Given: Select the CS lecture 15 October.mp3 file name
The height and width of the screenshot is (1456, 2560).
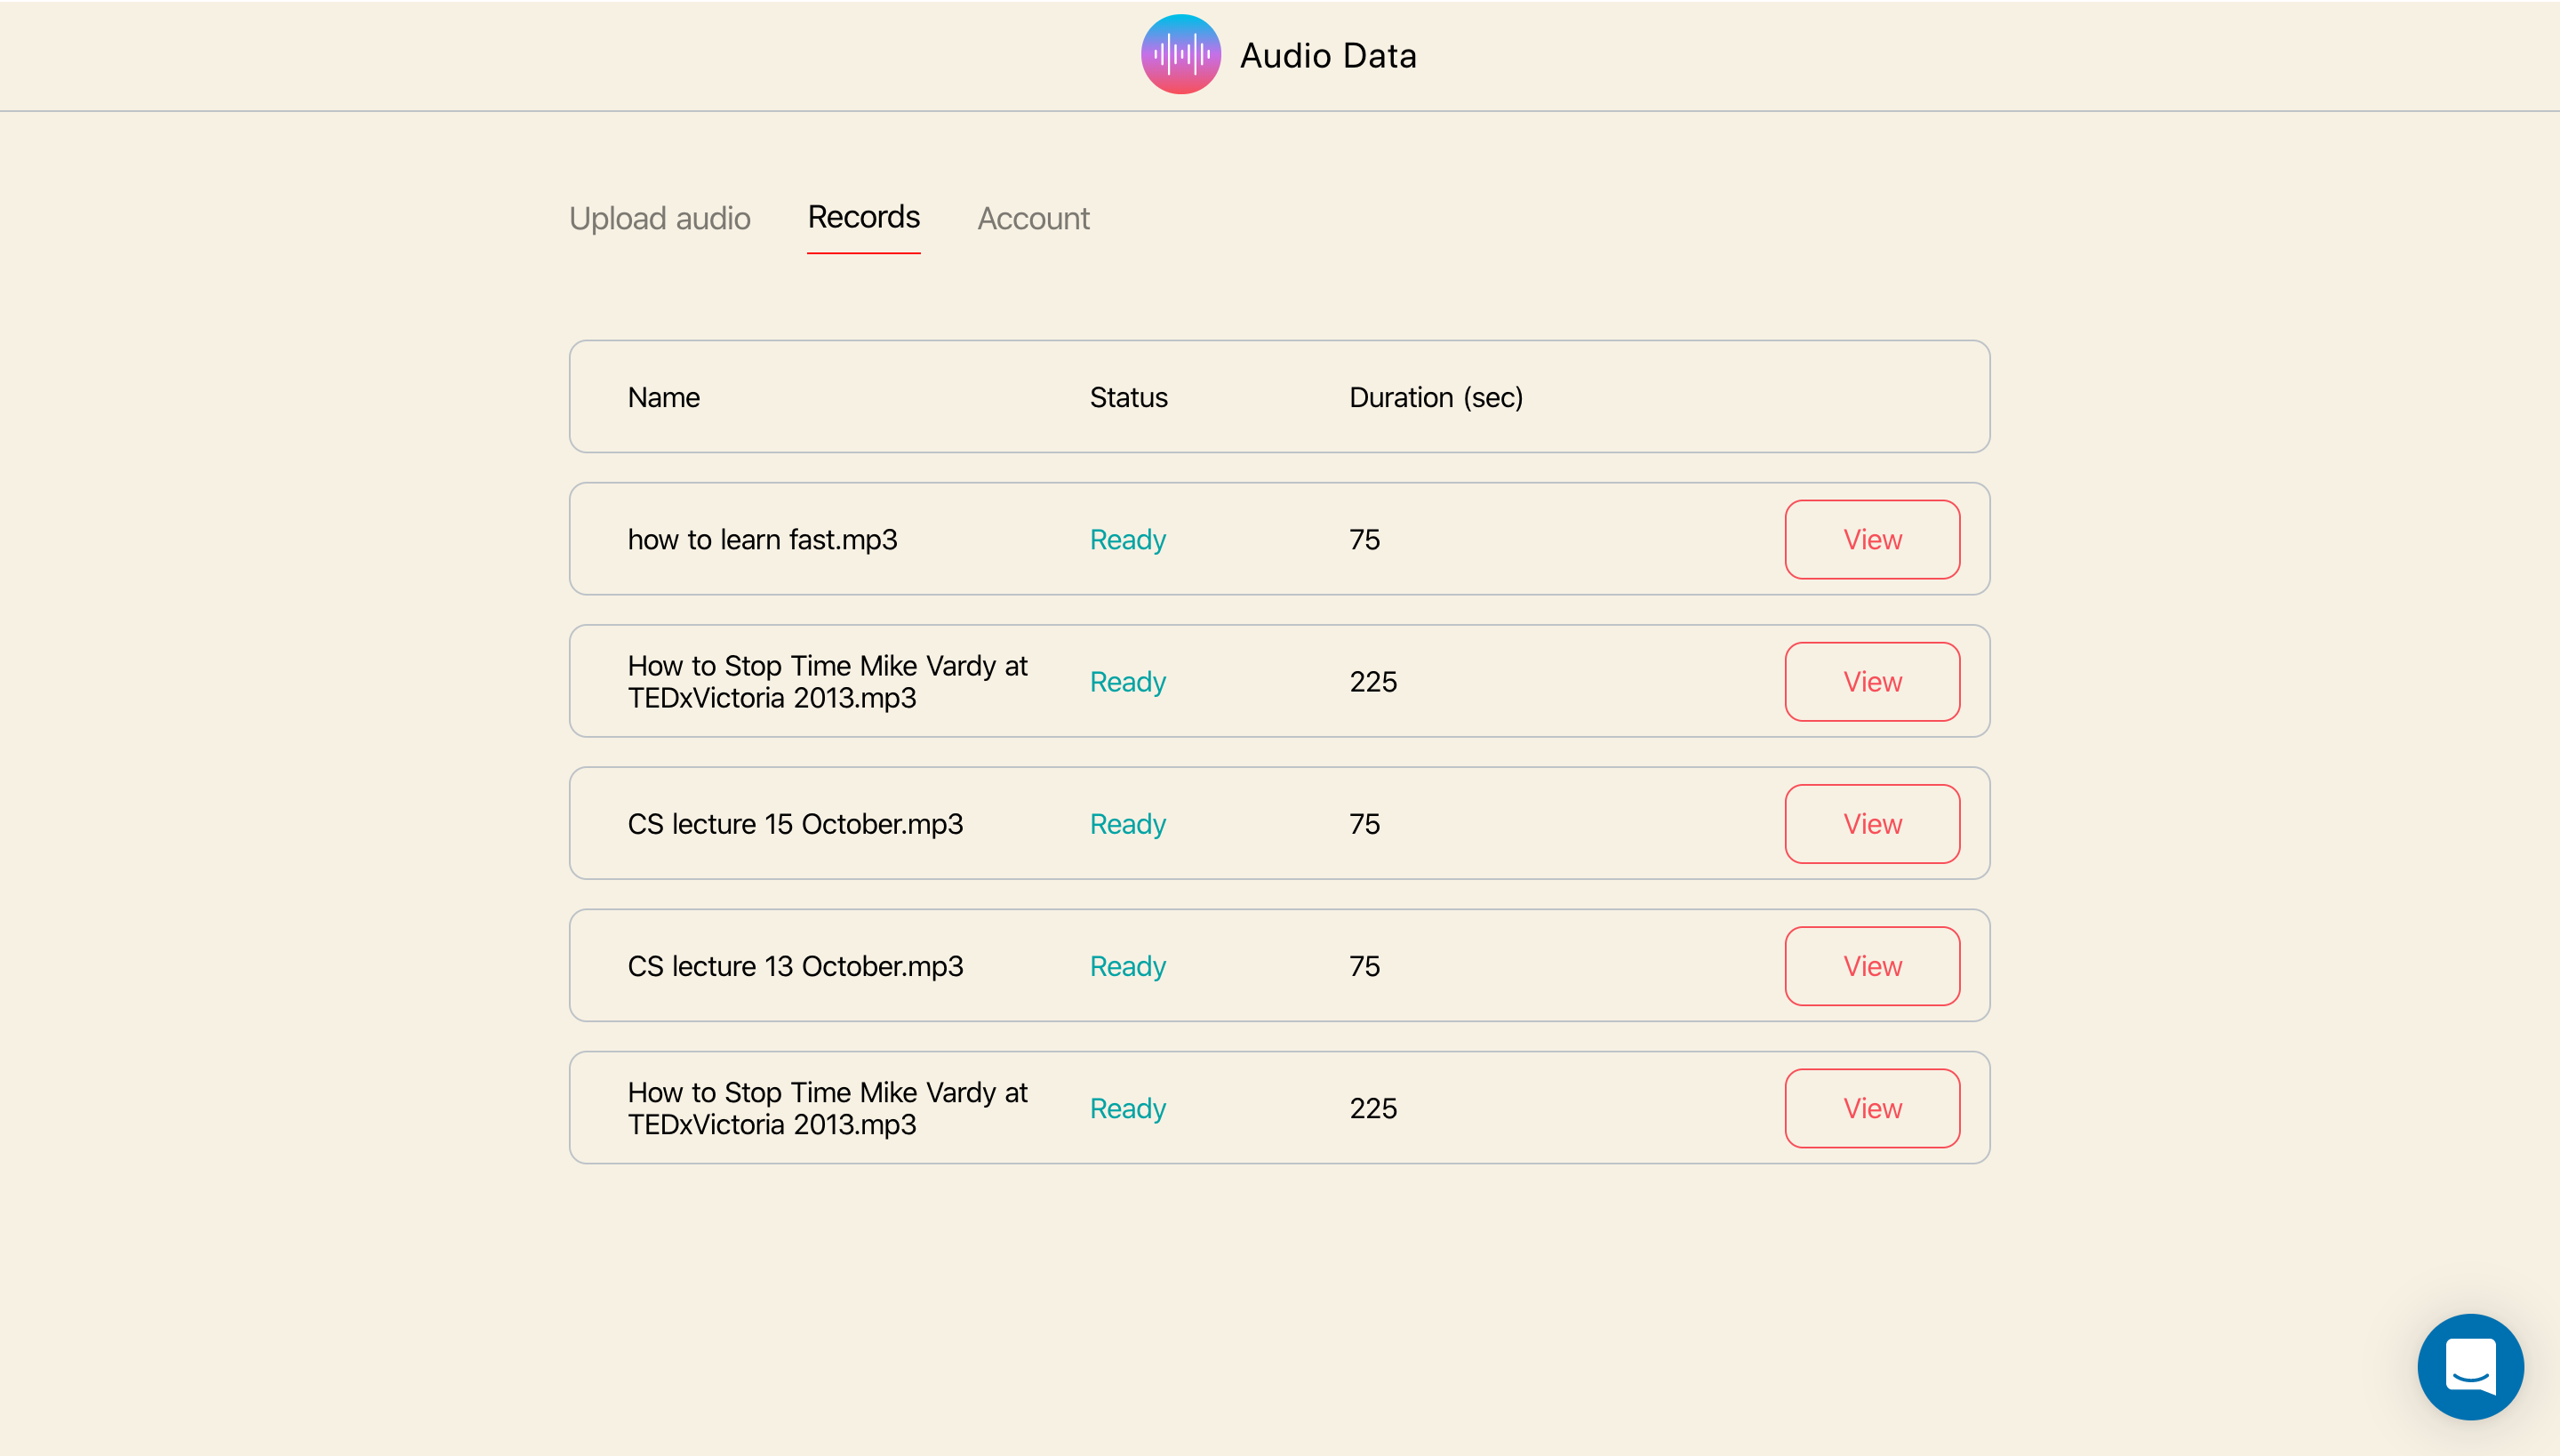Looking at the screenshot, I should (795, 824).
